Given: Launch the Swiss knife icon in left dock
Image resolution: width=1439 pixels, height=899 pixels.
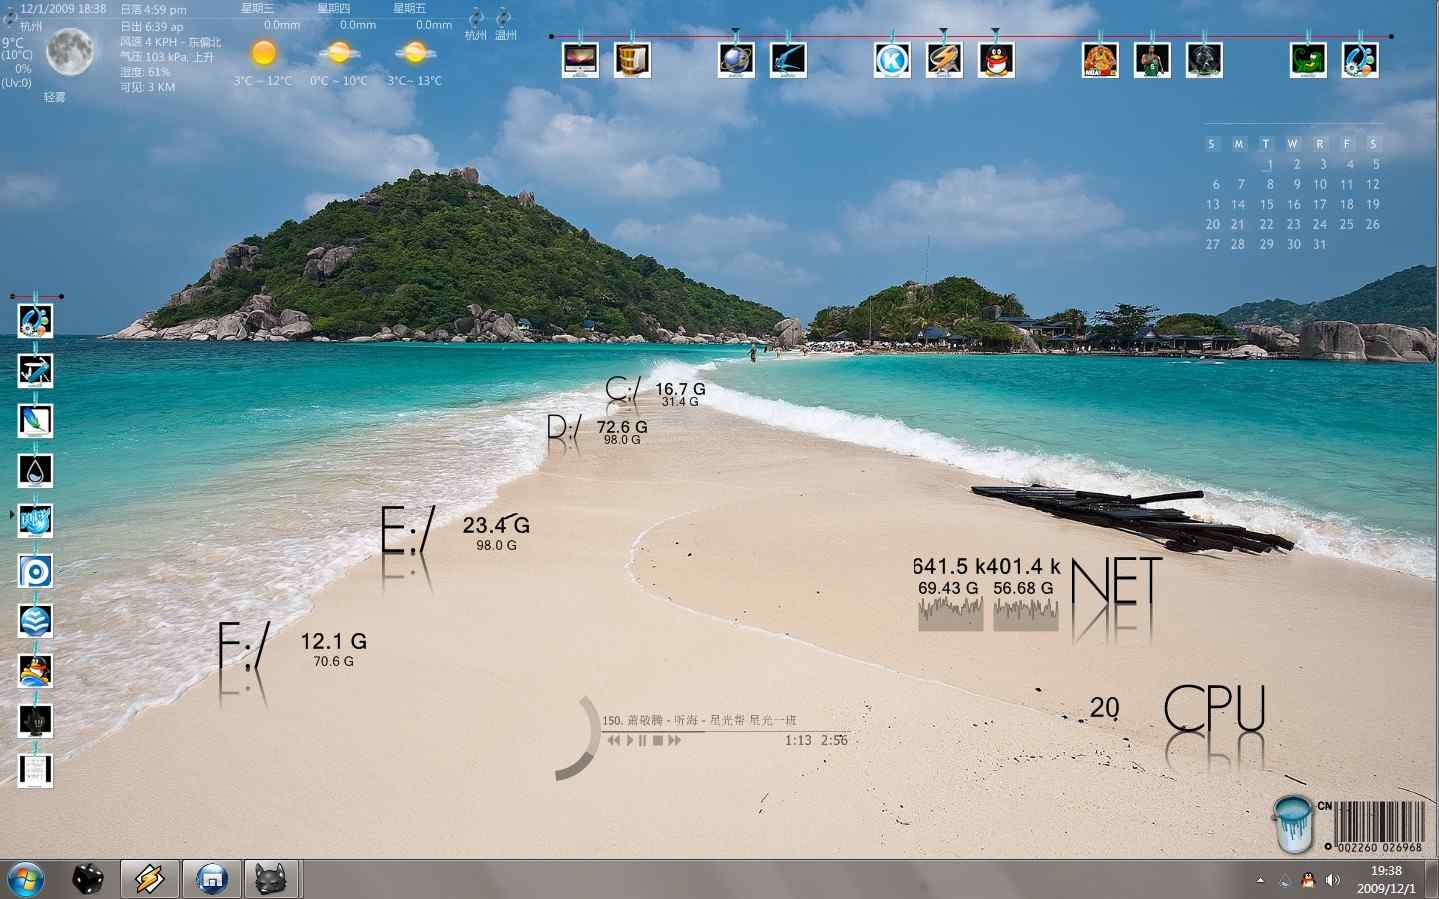Looking at the screenshot, I should click(x=35, y=370).
